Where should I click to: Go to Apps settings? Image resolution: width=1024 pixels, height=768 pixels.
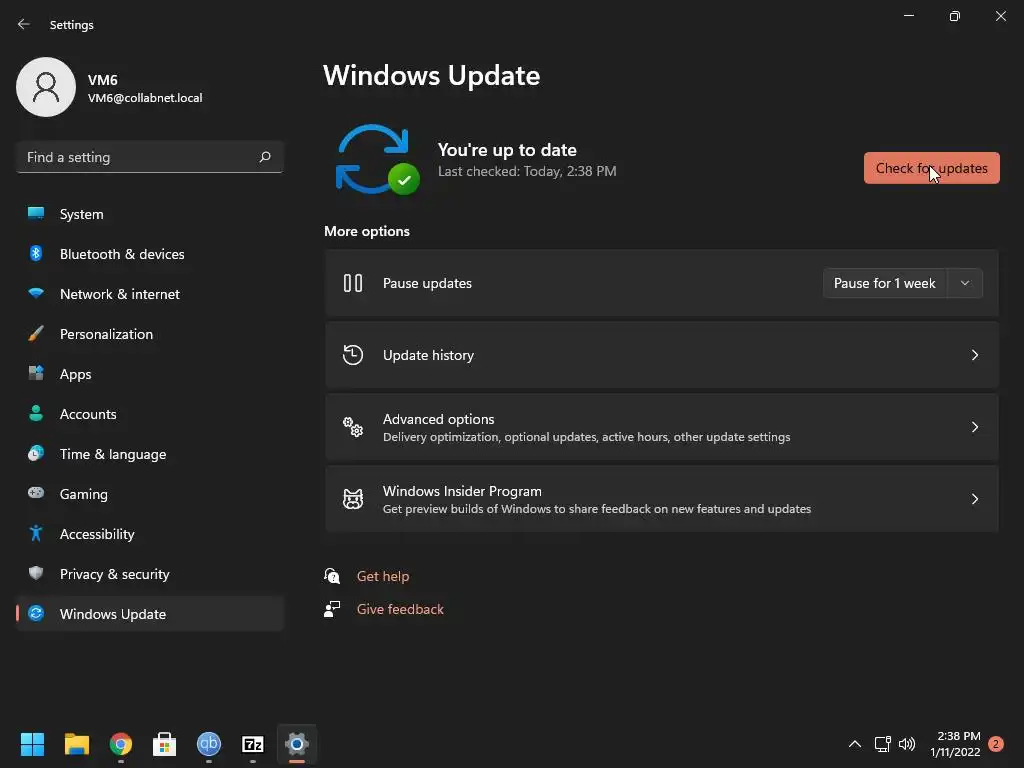[x=150, y=374]
